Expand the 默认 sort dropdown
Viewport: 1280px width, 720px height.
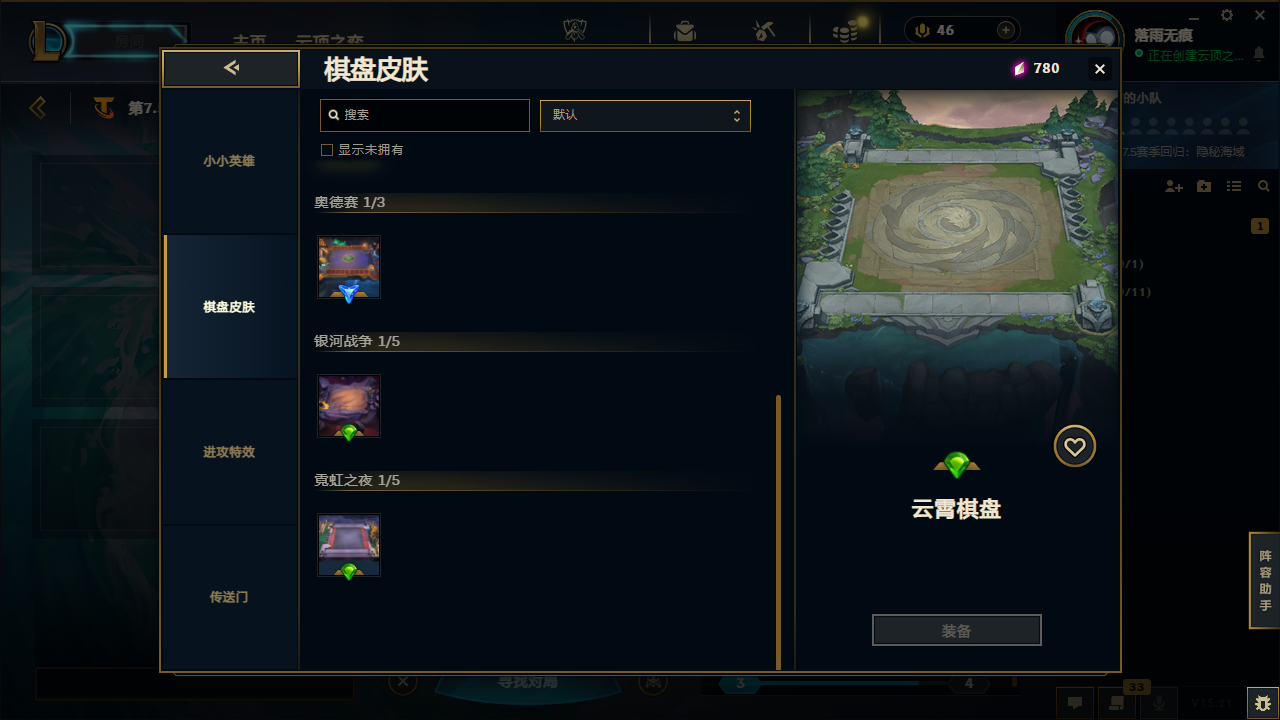coord(645,115)
